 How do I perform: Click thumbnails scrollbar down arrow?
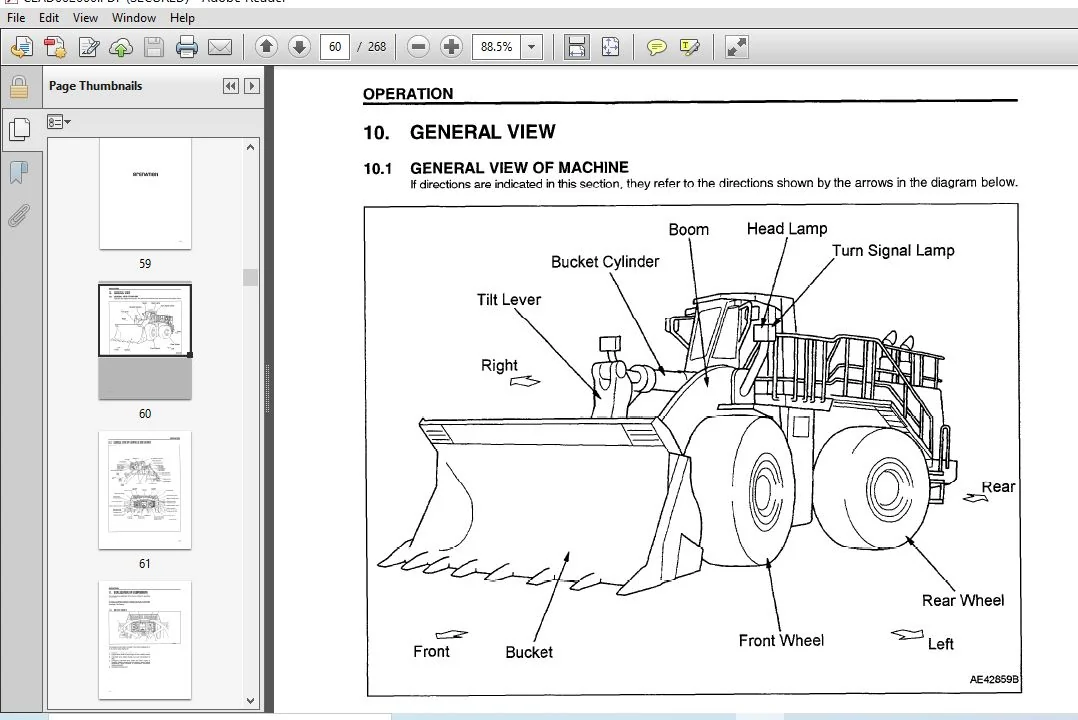pos(250,701)
